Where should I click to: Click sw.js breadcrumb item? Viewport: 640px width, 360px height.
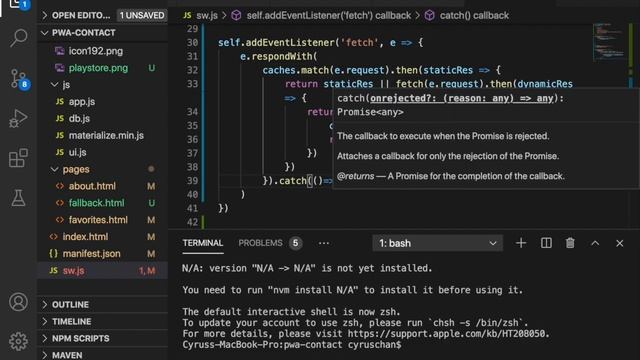point(207,16)
